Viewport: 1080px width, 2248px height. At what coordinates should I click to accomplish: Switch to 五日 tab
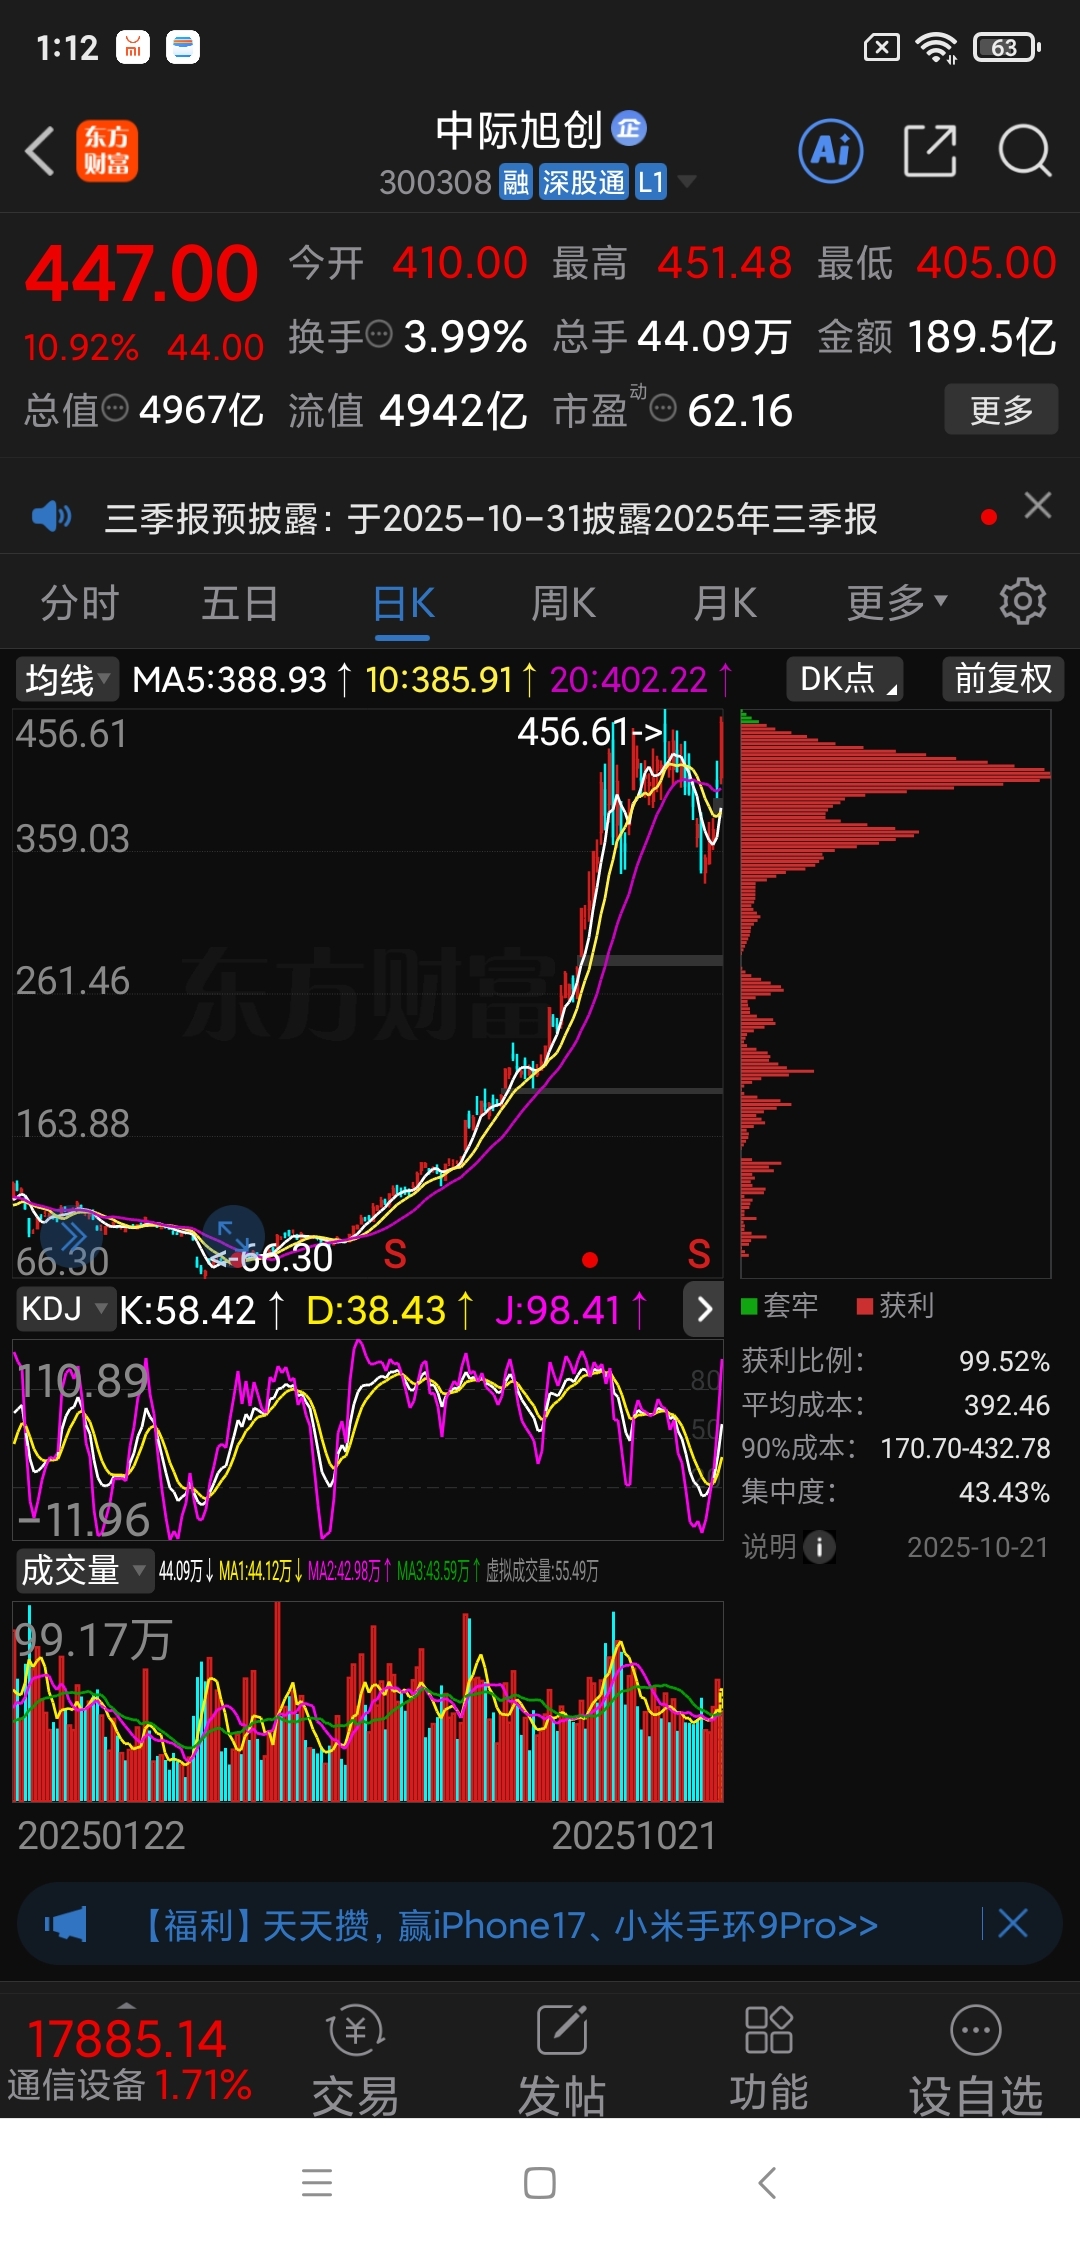pyautogui.click(x=240, y=603)
